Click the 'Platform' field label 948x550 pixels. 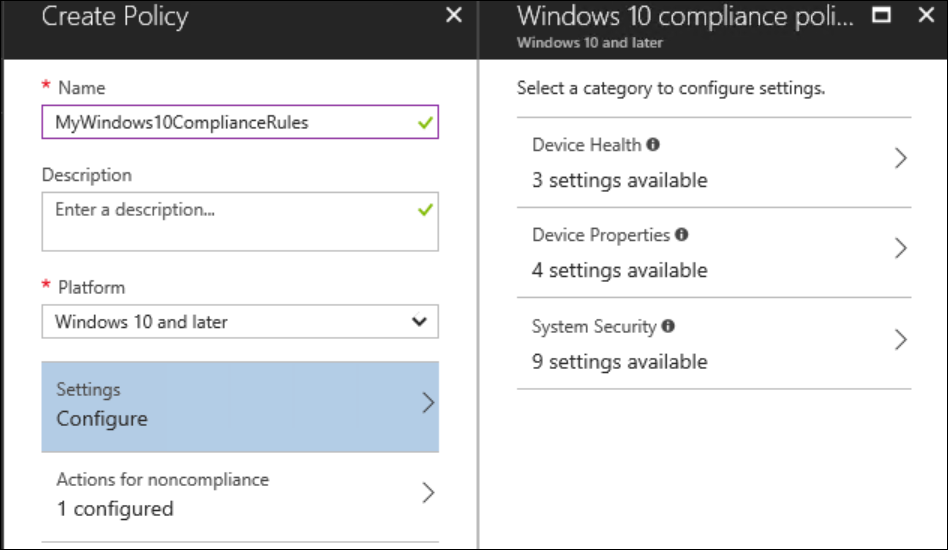pyautogui.click(x=91, y=288)
